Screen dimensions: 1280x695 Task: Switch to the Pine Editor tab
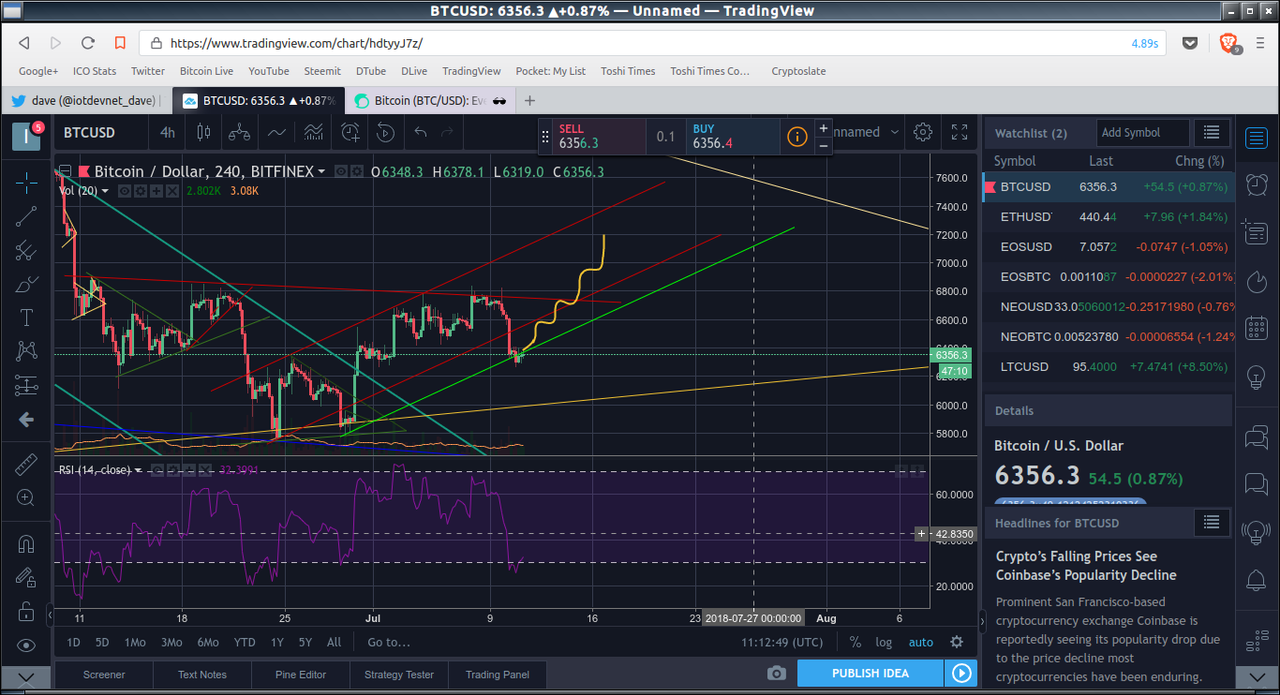pyautogui.click(x=301, y=674)
